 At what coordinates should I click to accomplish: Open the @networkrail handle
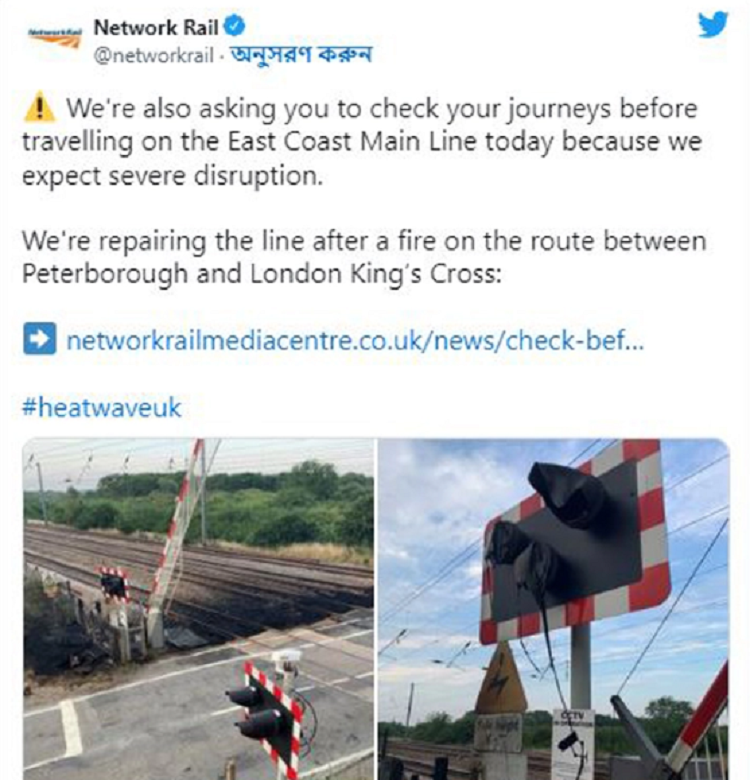(x=154, y=55)
